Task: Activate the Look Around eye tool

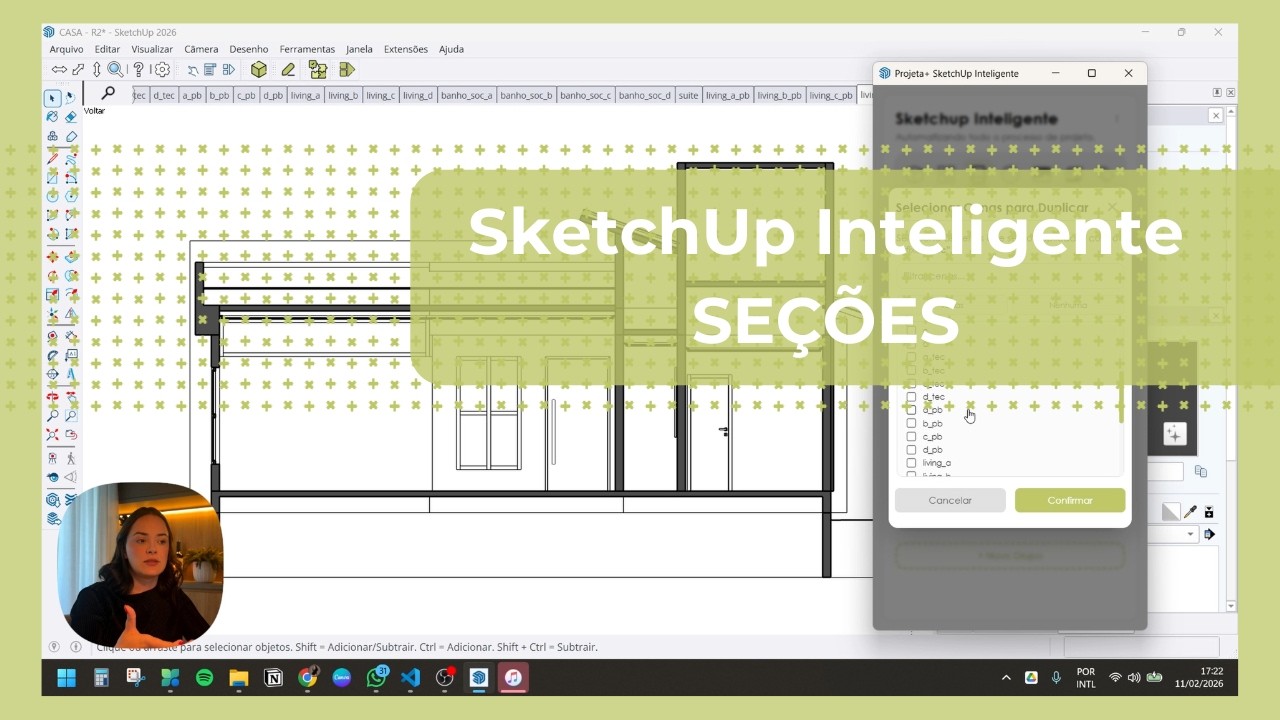Action: 52,477
